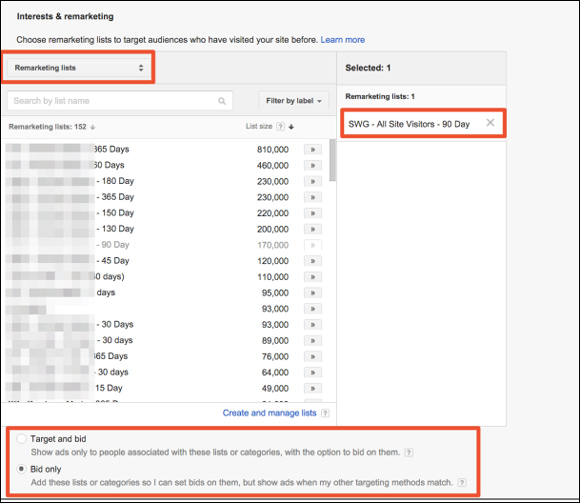Click the 49,000 list size value
580x503 pixels.
pyautogui.click(x=275, y=388)
